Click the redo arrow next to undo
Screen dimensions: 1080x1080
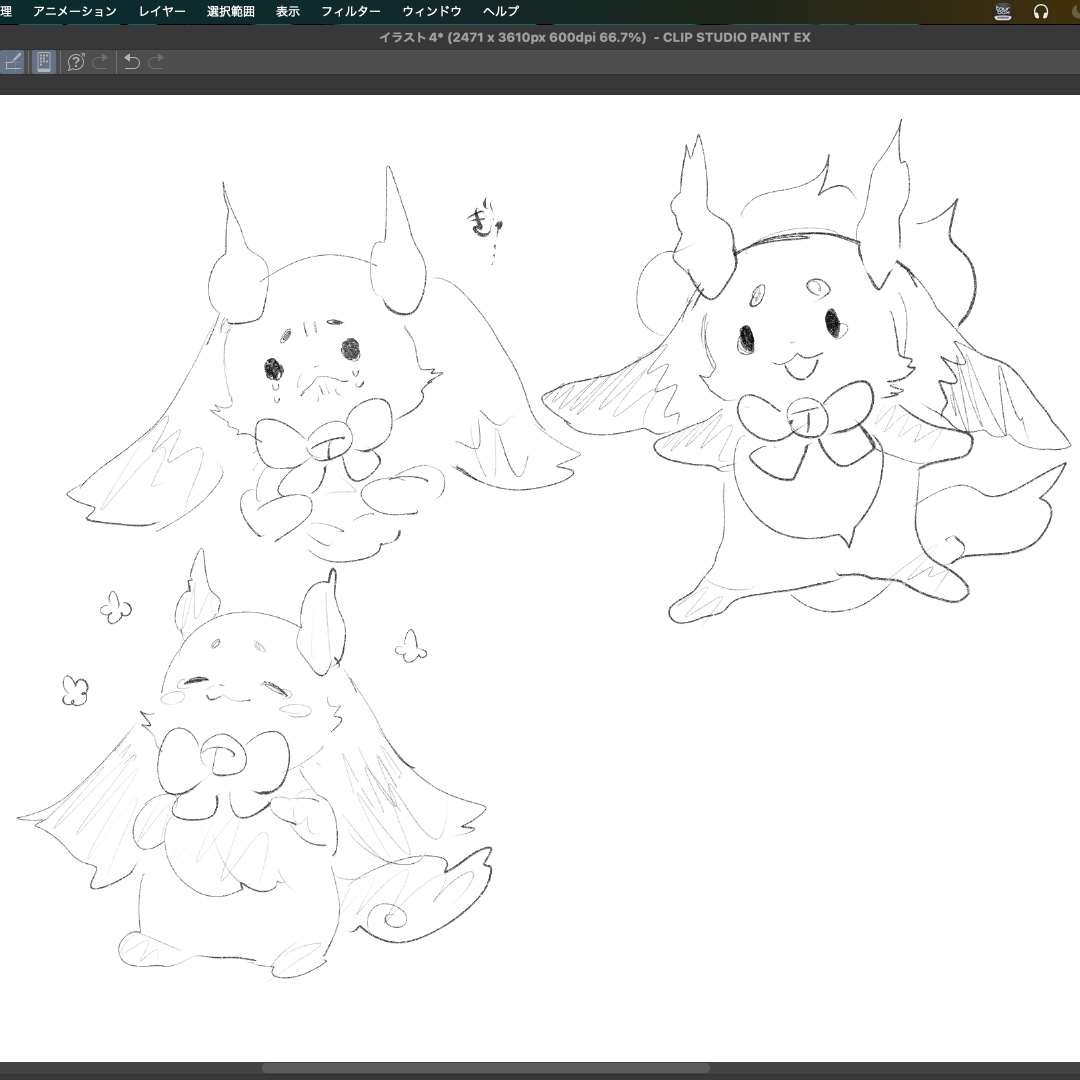click(x=156, y=62)
